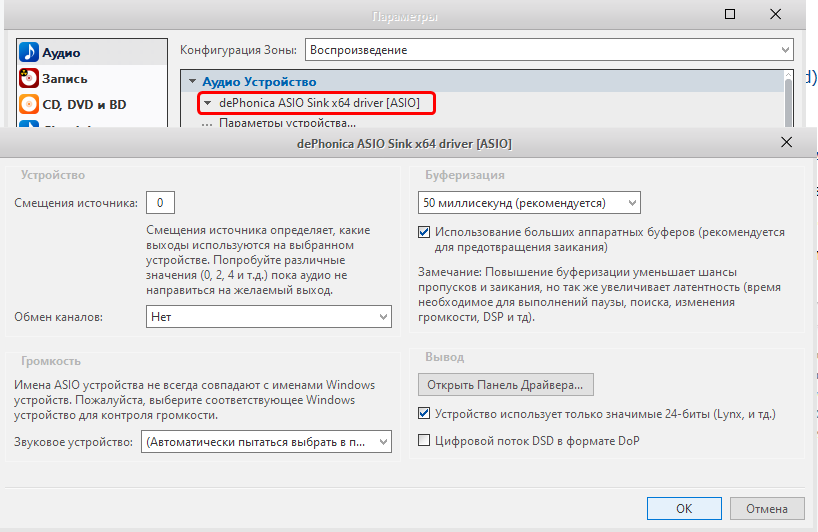The width and height of the screenshot is (818, 532).
Task: Click Параметры устройства... entry
Action: 287,123
